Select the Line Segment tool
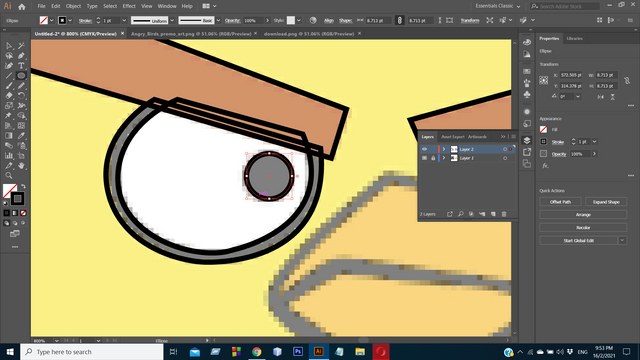 pos(9,76)
